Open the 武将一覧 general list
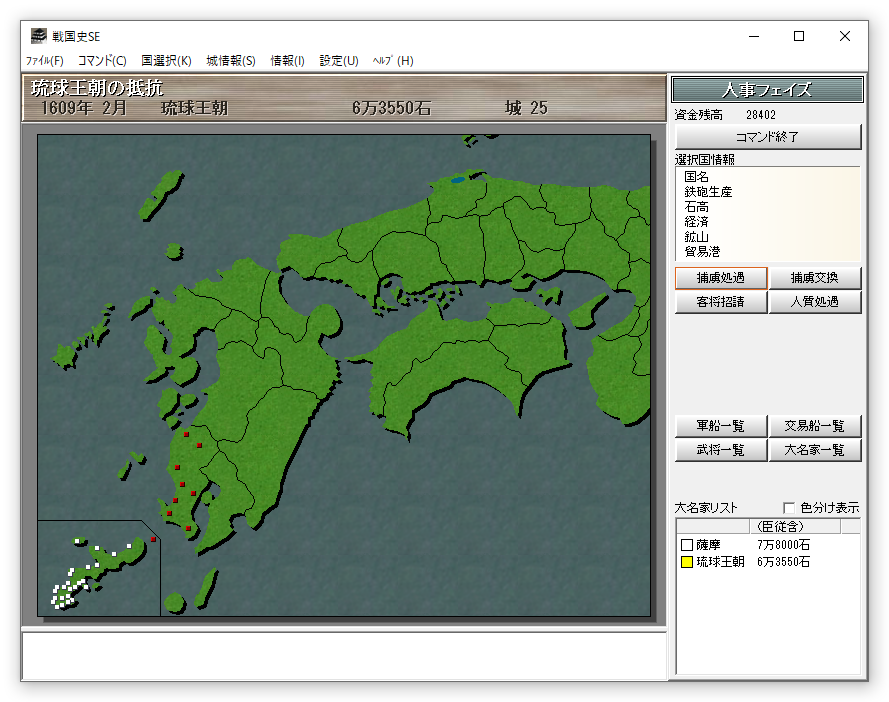 [720, 451]
